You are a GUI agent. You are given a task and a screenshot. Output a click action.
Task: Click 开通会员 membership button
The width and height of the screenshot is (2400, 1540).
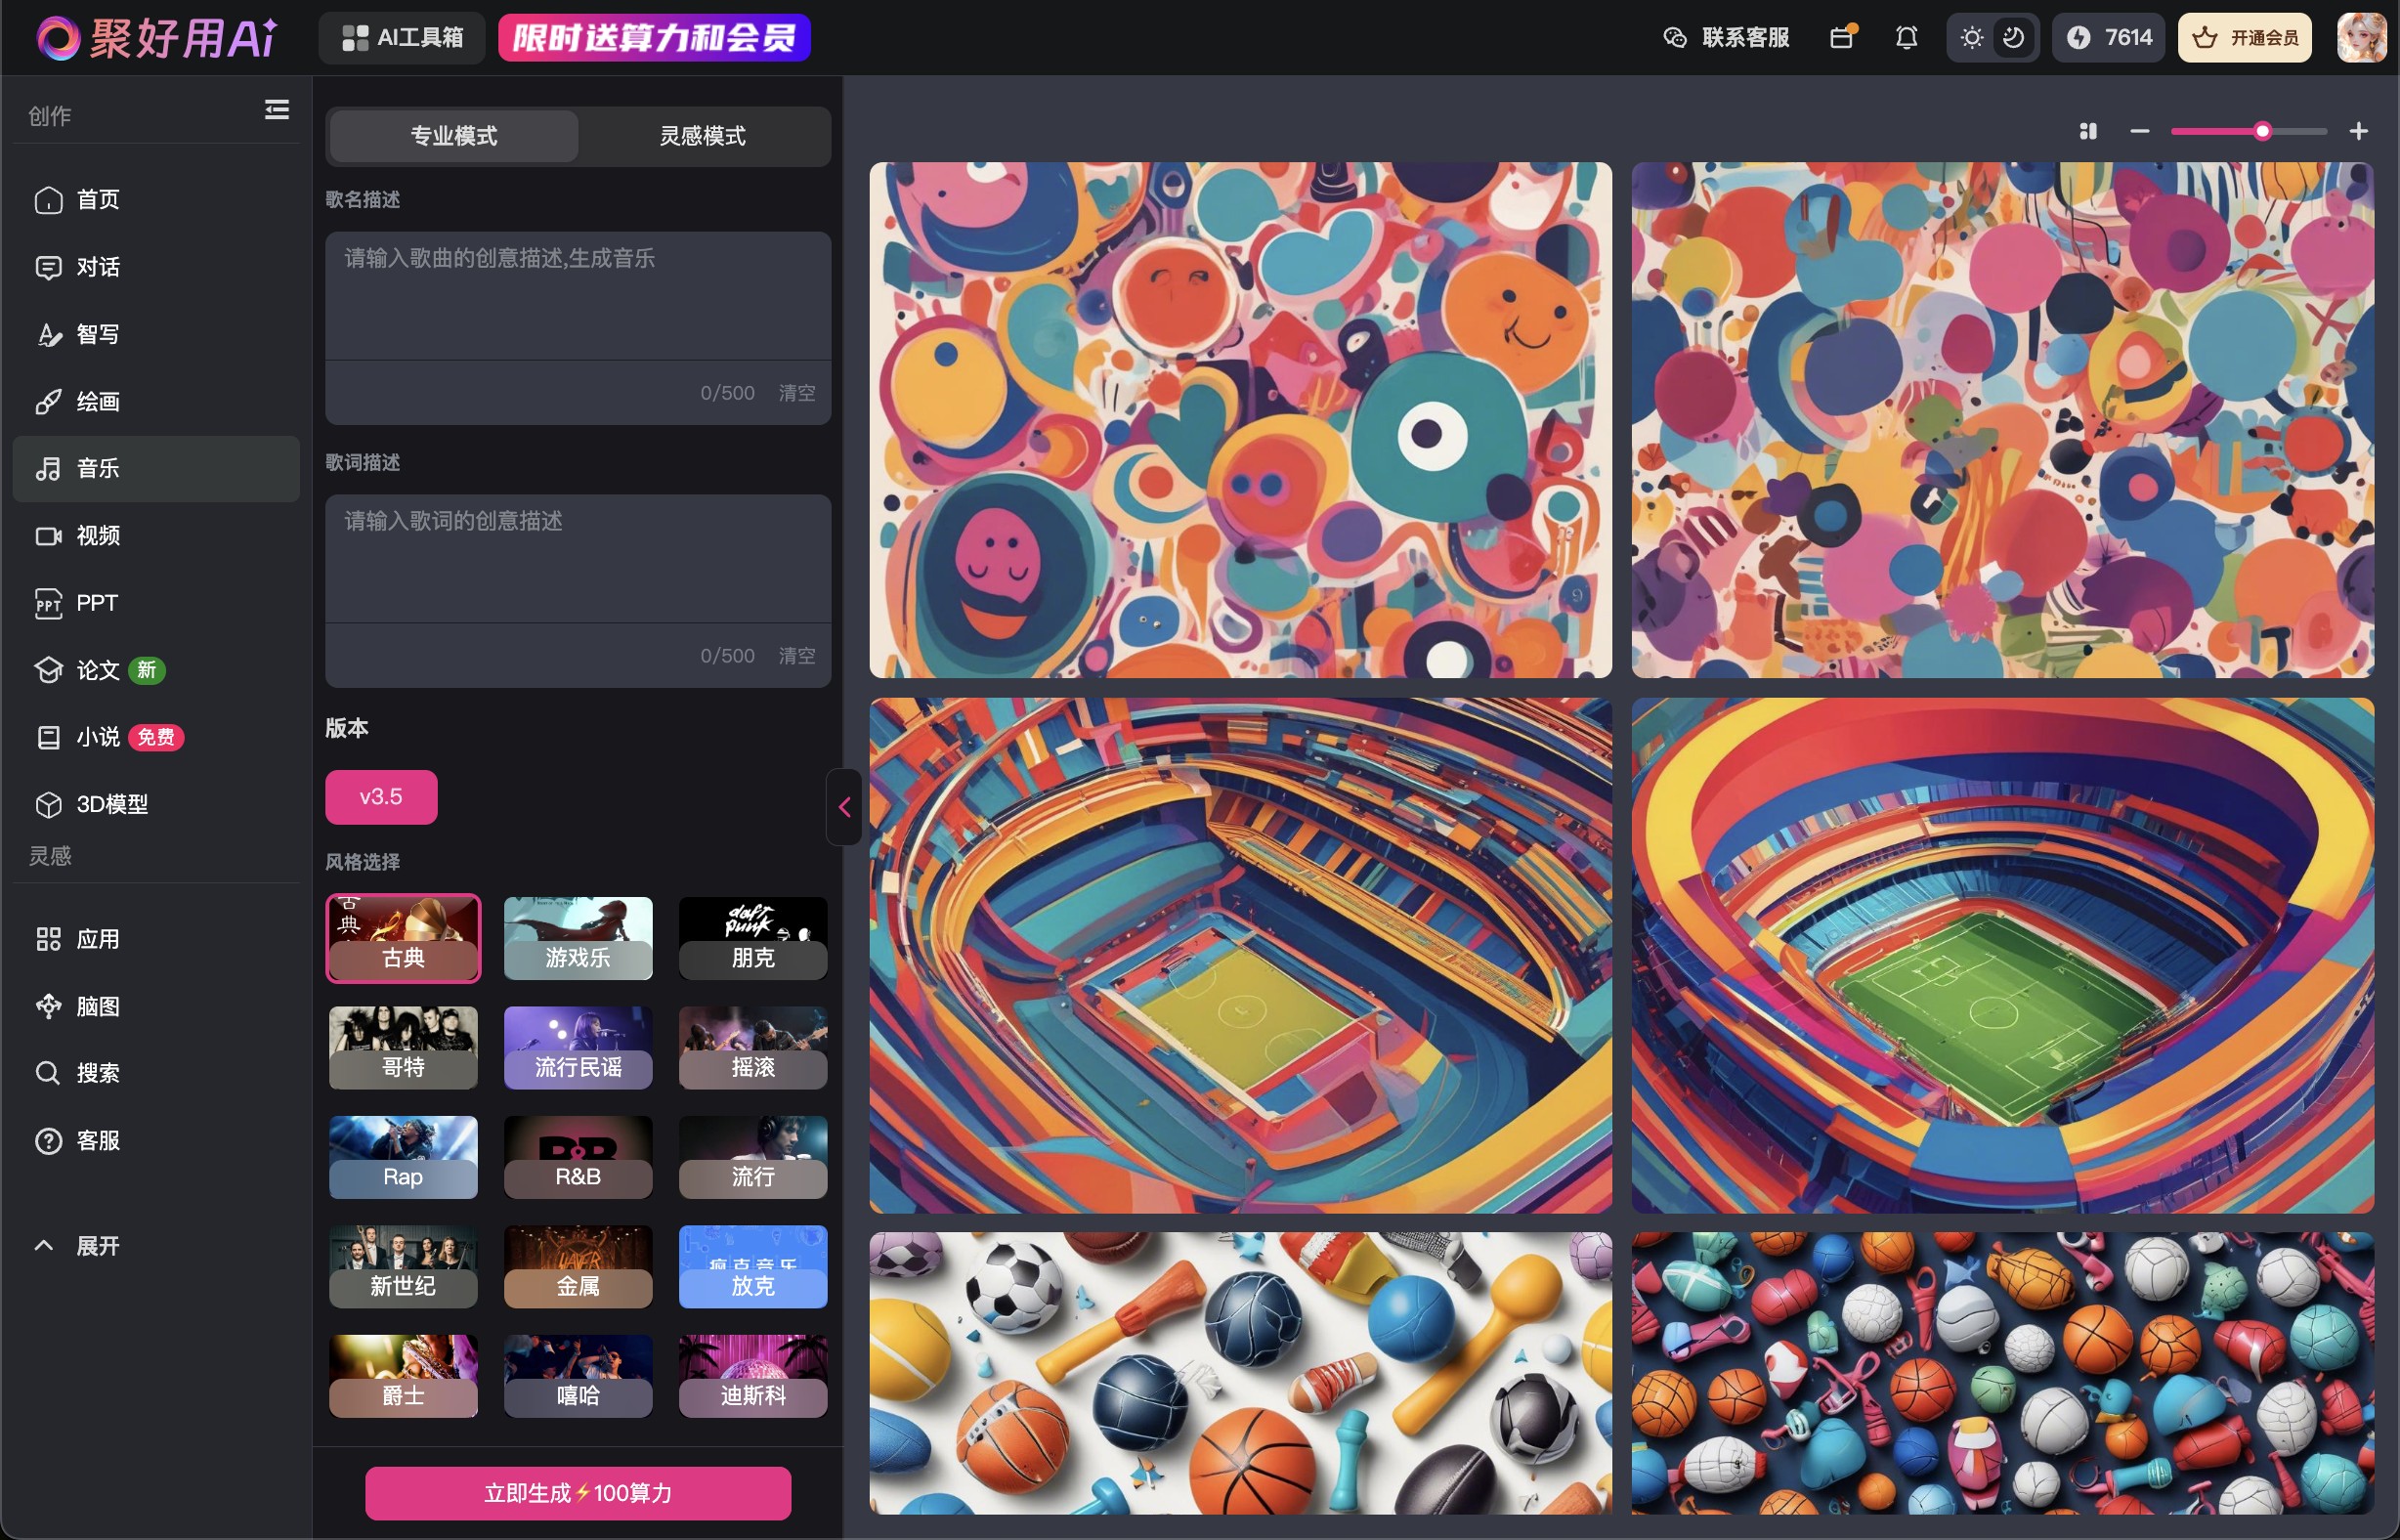(2245, 38)
